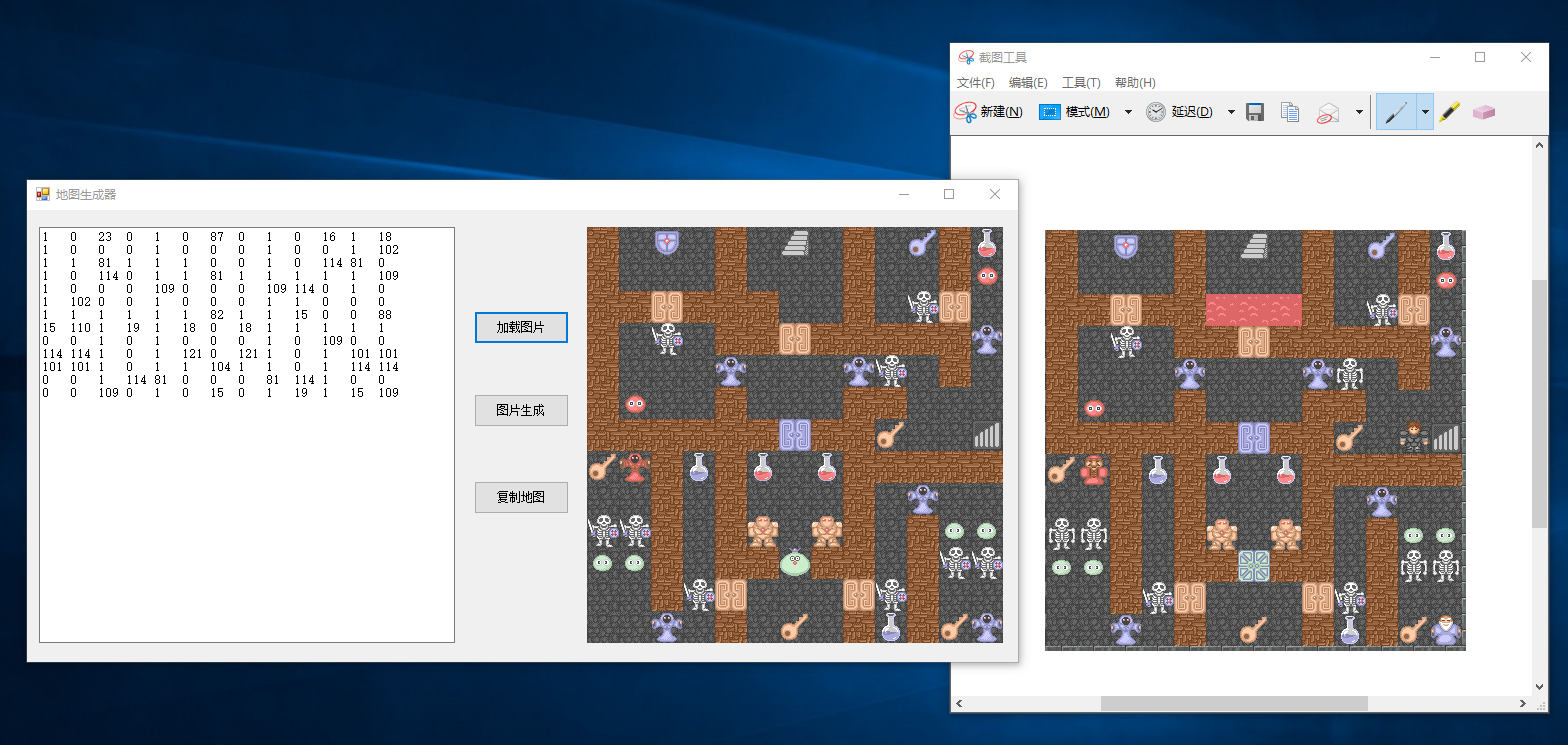
Task: Click the scroll right arrow in Snipping Tool
Action: point(1522,704)
